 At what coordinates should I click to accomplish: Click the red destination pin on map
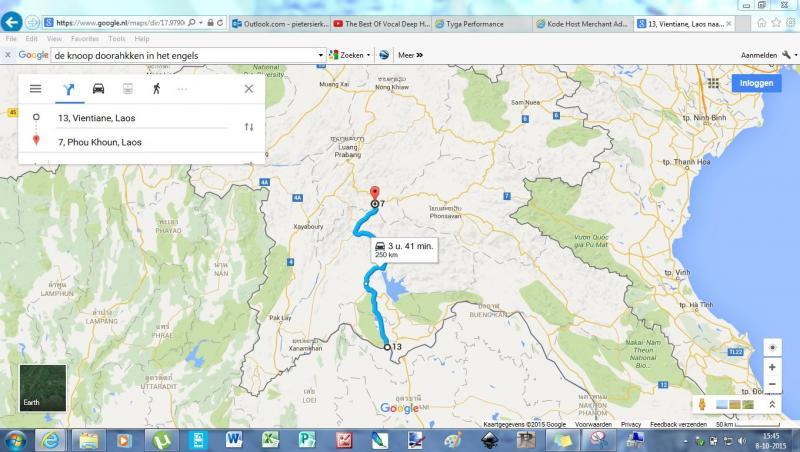point(374,193)
